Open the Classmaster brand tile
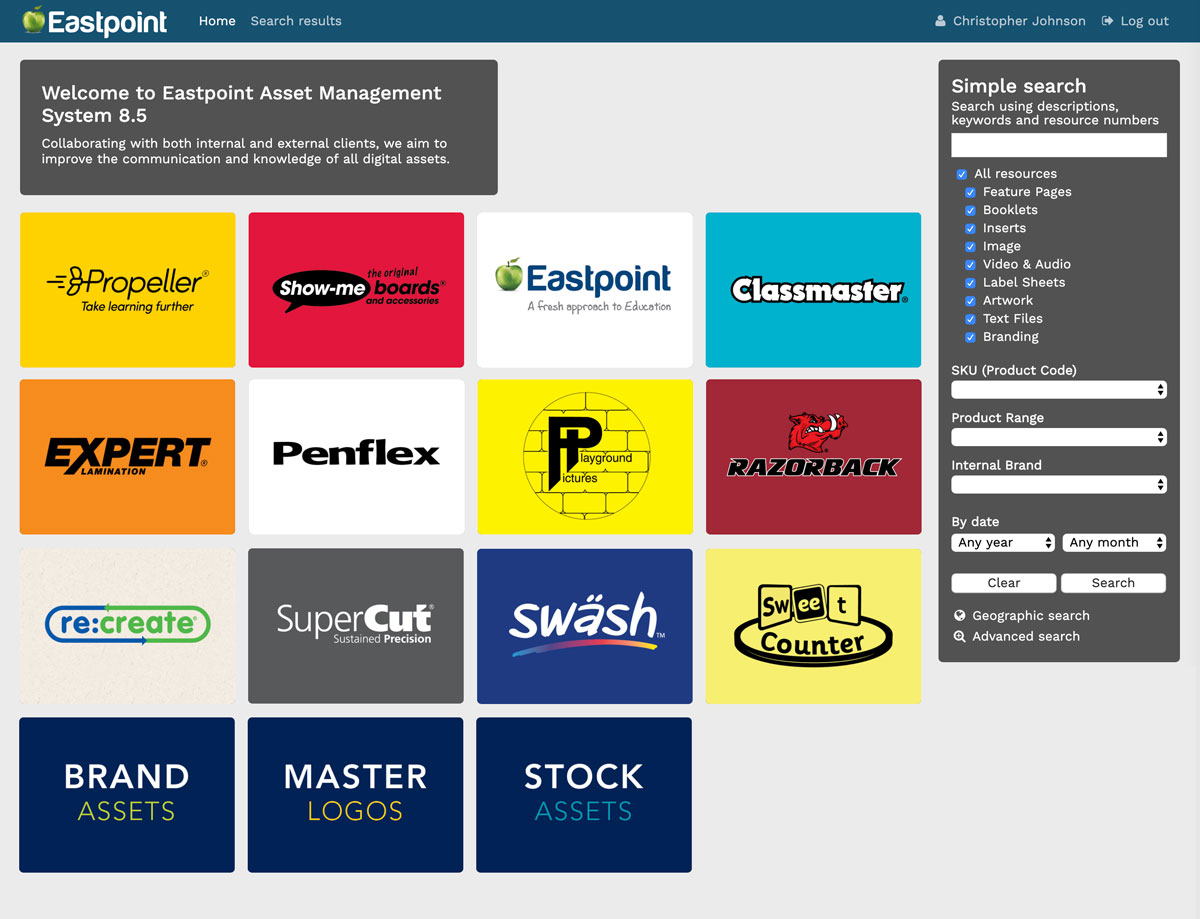This screenshot has height=919, width=1200. 813,290
